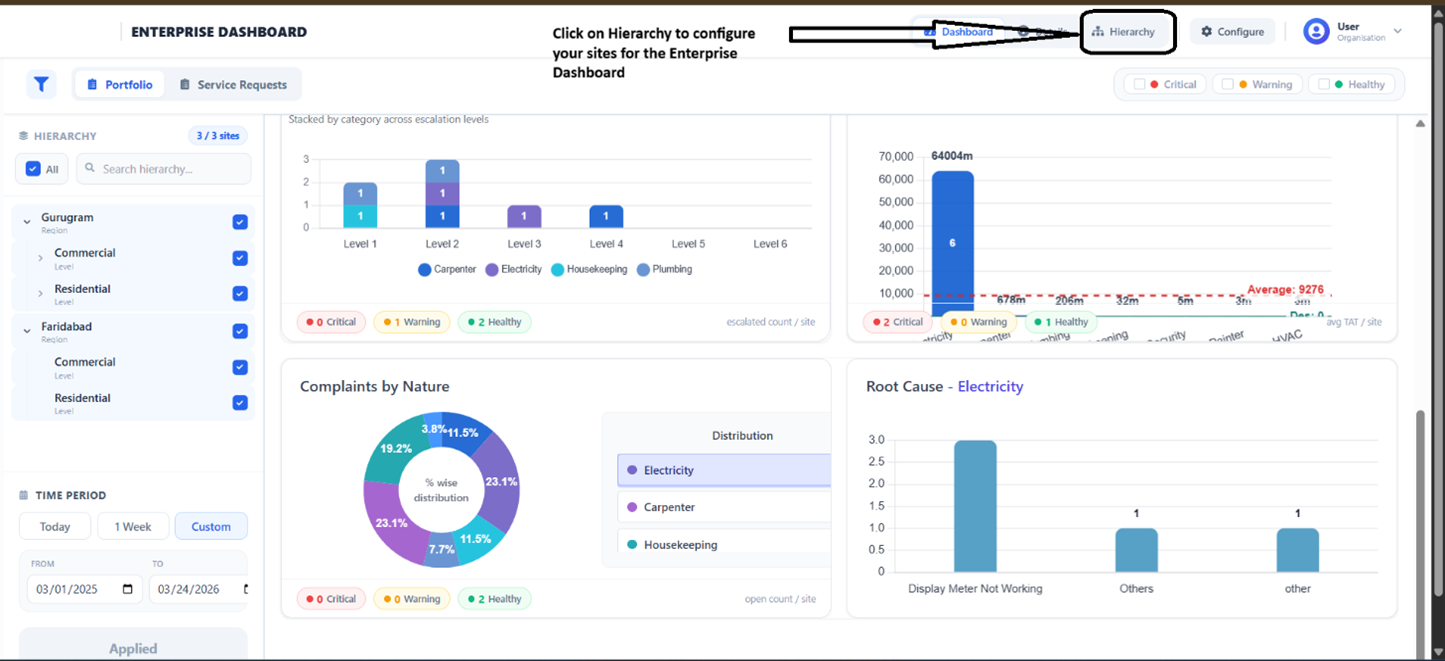Click the blue filter funnel icon
This screenshot has height=661, width=1445.
pyautogui.click(x=41, y=85)
